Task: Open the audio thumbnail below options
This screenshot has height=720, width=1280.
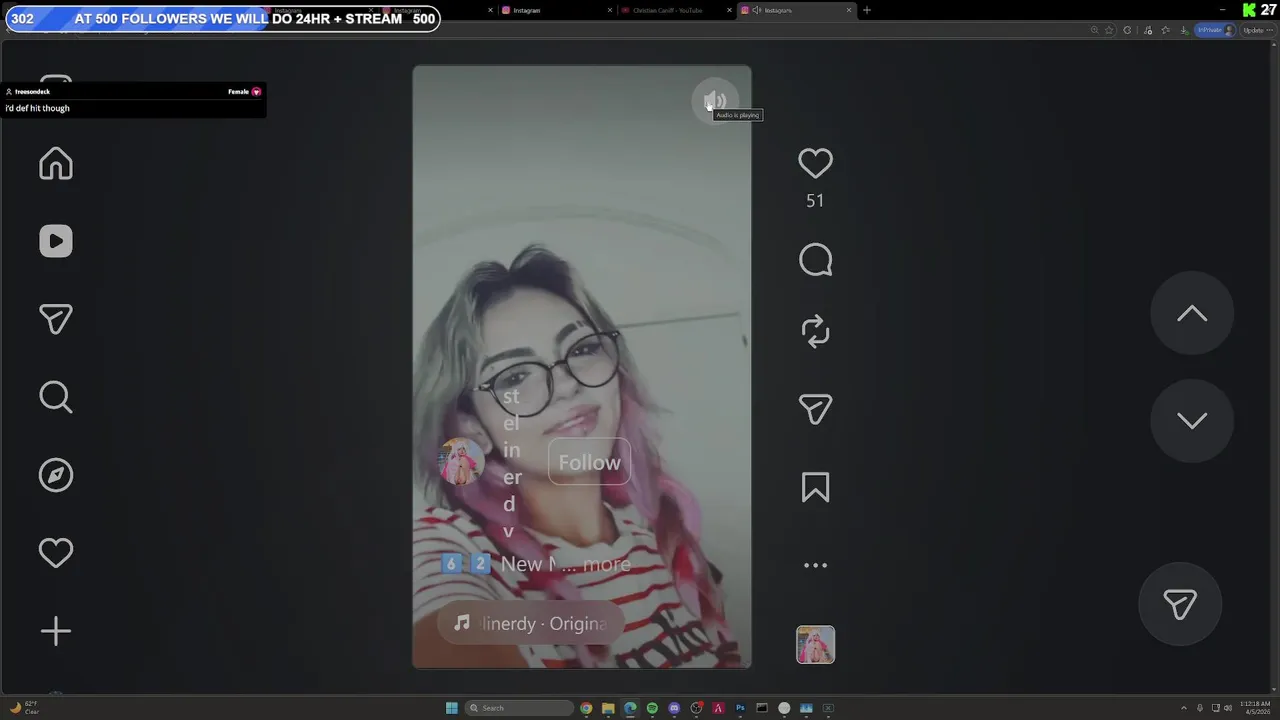Action: point(815,645)
